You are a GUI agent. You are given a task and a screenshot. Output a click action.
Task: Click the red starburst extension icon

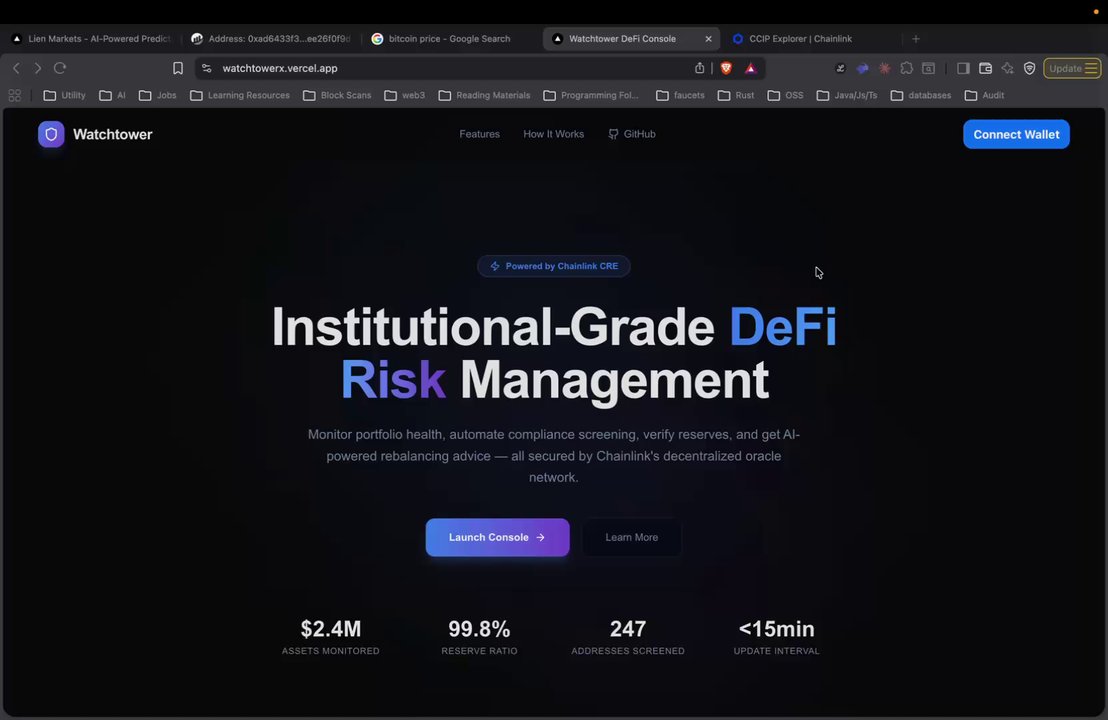pyautogui.click(x=885, y=68)
